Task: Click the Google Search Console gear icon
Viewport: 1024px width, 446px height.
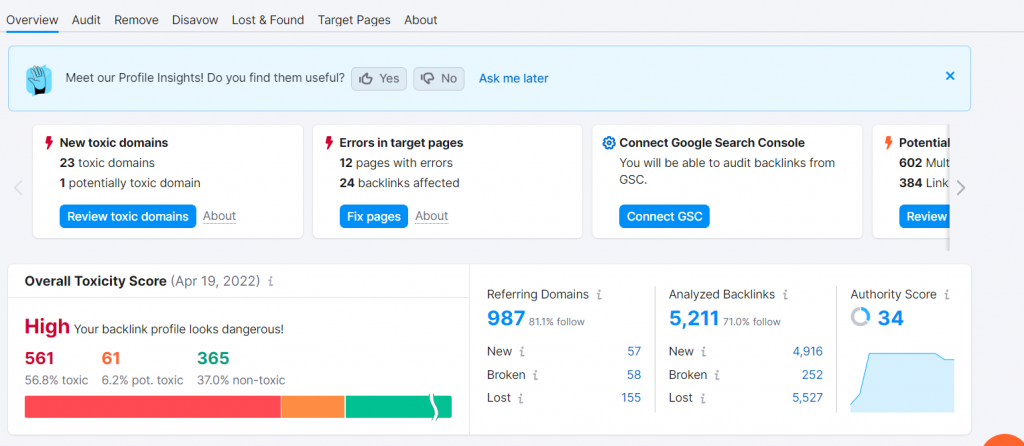Action: tap(609, 143)
